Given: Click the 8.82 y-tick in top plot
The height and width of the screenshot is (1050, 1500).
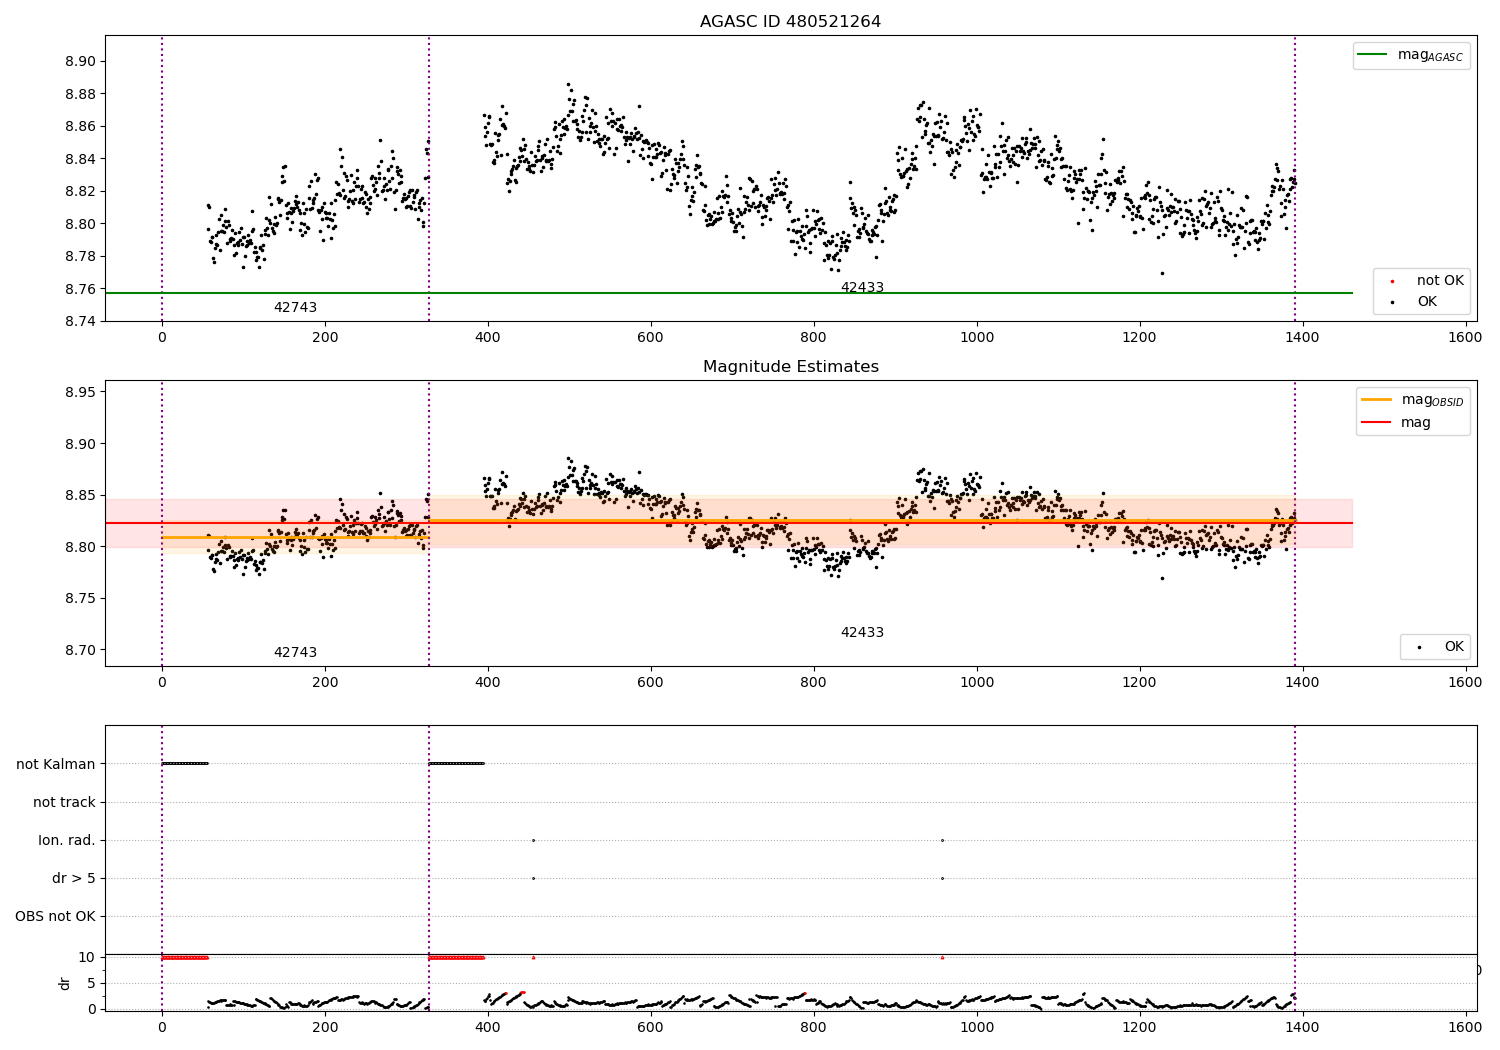Looking at the screenshot, I should (x=79, y=192).
